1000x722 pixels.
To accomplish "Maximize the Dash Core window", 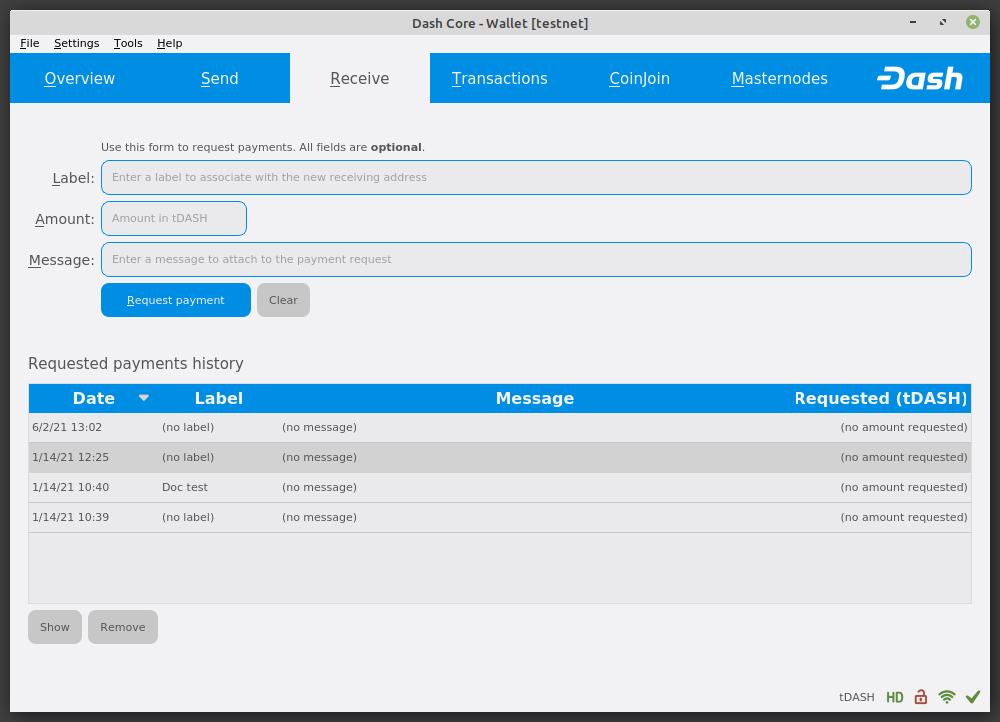I will [x=943, y=22].
